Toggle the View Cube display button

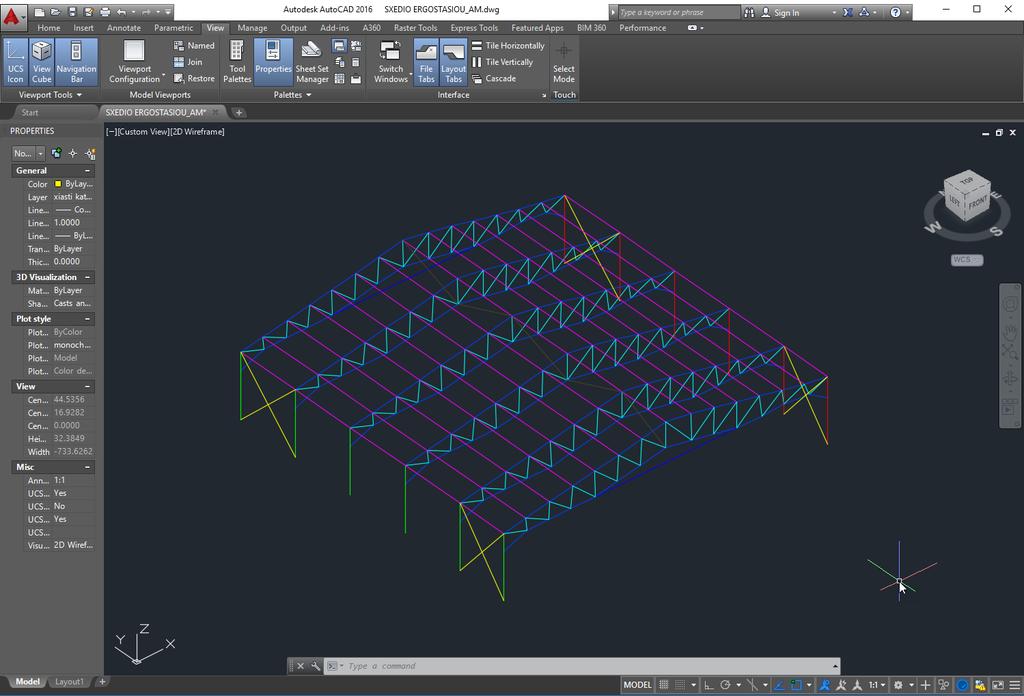tap(42, 62)
